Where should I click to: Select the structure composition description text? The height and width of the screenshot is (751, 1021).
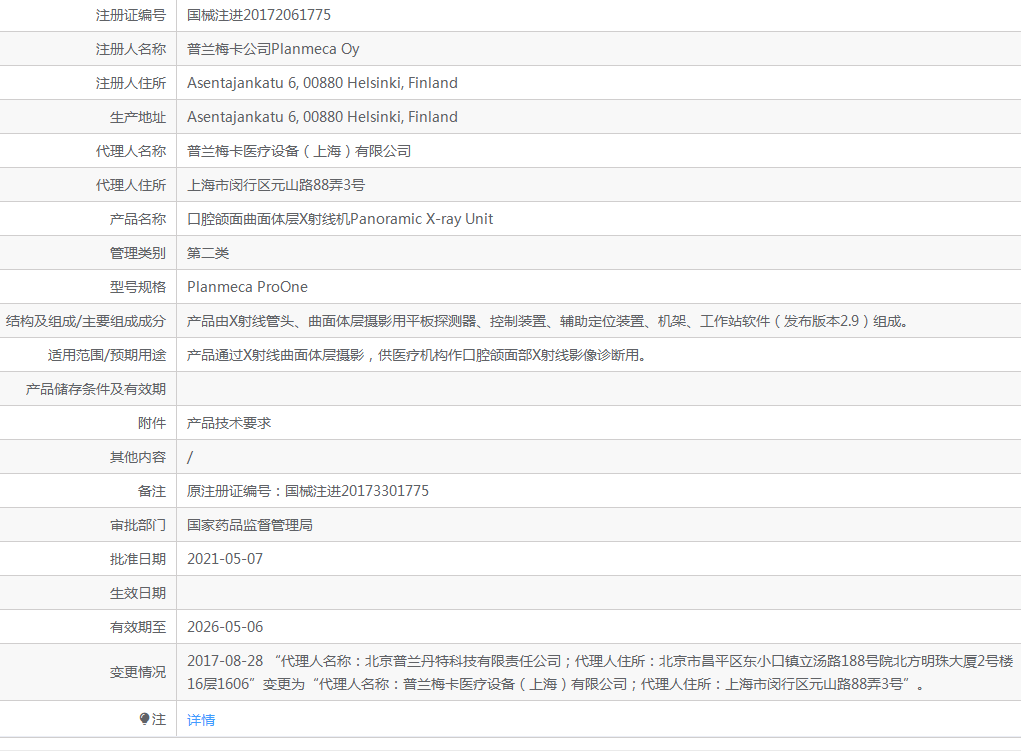point(548,321)
